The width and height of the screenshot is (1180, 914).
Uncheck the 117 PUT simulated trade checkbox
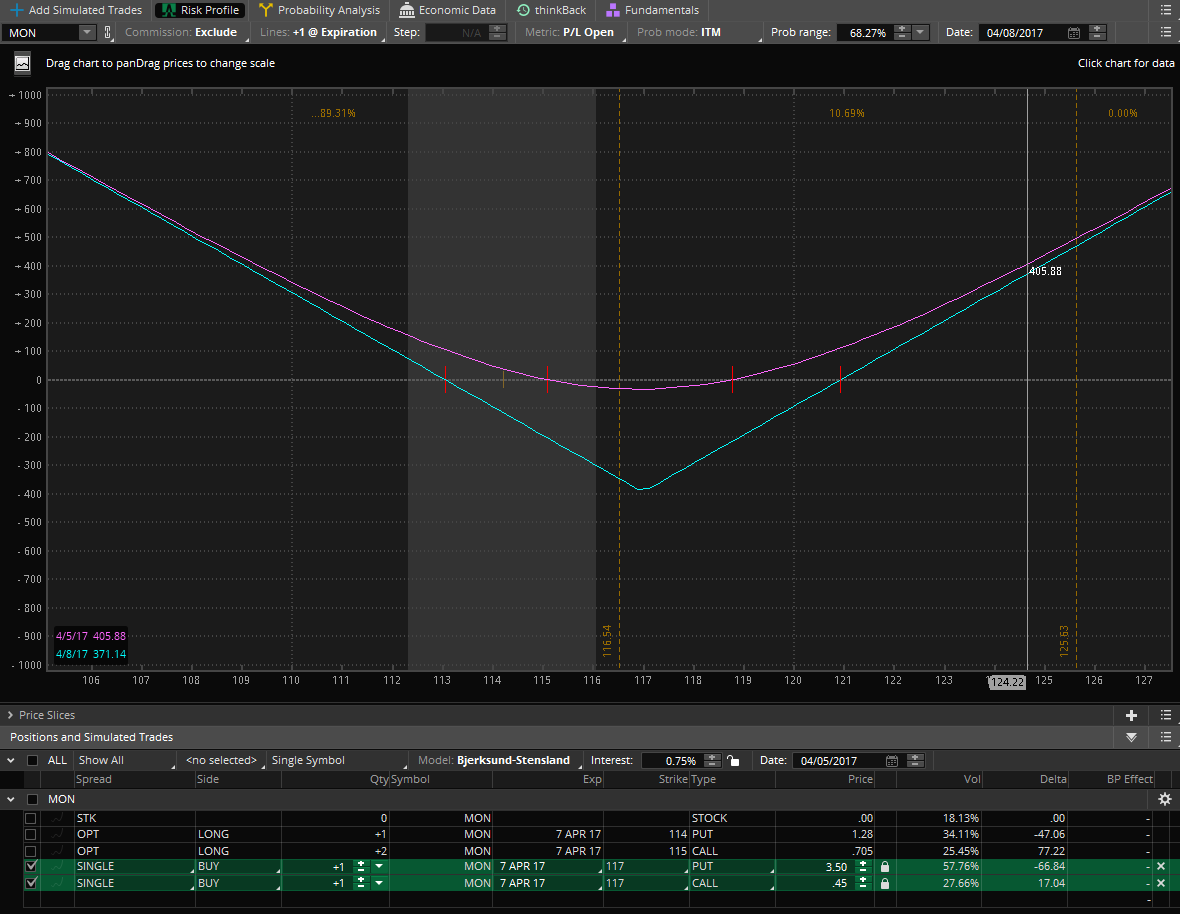point(32,866)
